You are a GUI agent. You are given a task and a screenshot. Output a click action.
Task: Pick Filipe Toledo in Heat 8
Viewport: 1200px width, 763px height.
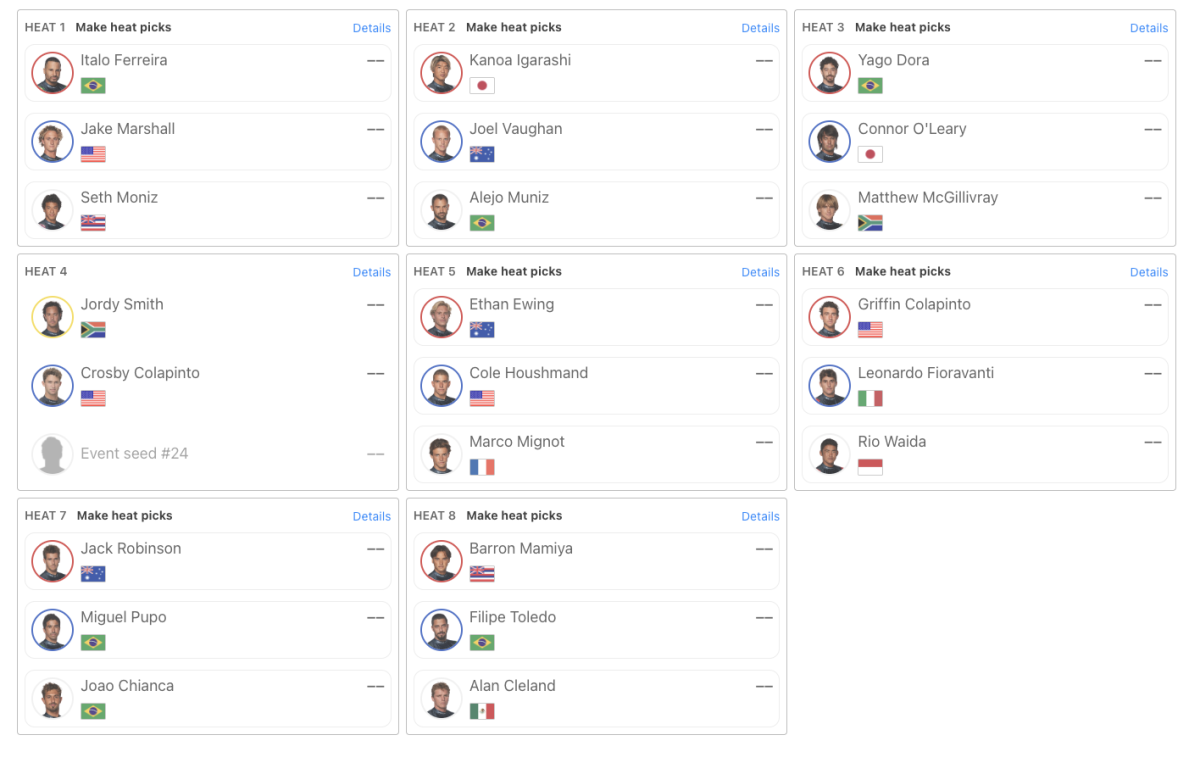(x=512, y=617)
